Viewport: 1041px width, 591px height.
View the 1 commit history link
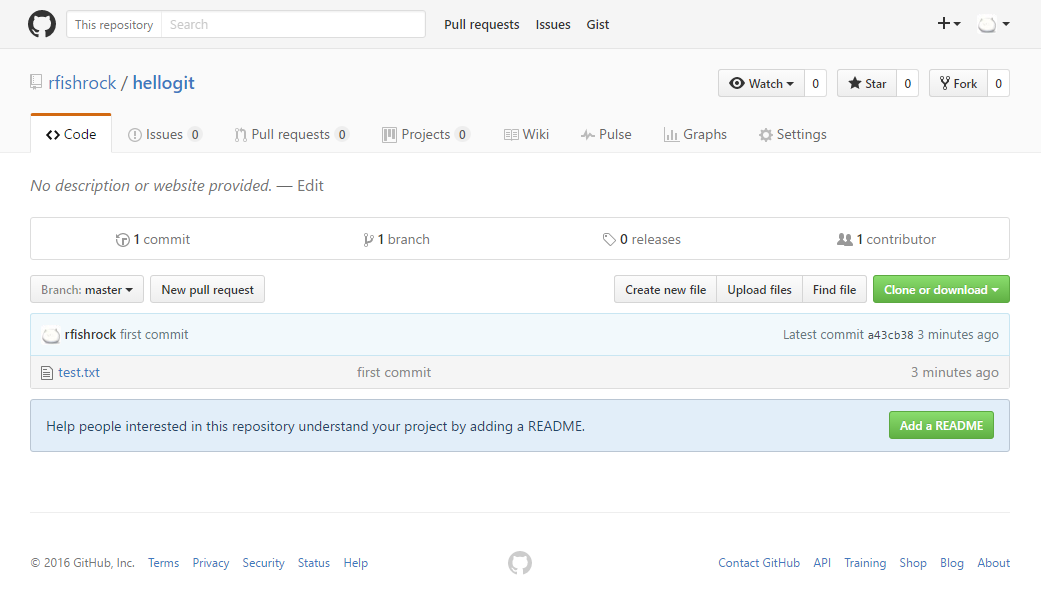[x=153, y=240]
